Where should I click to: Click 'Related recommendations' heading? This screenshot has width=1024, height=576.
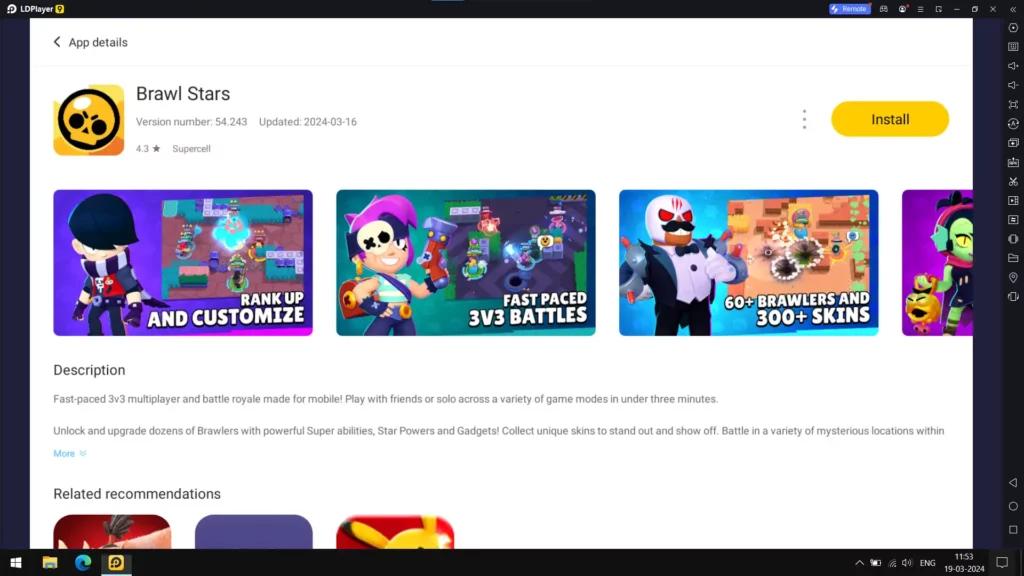pos(137,494)
